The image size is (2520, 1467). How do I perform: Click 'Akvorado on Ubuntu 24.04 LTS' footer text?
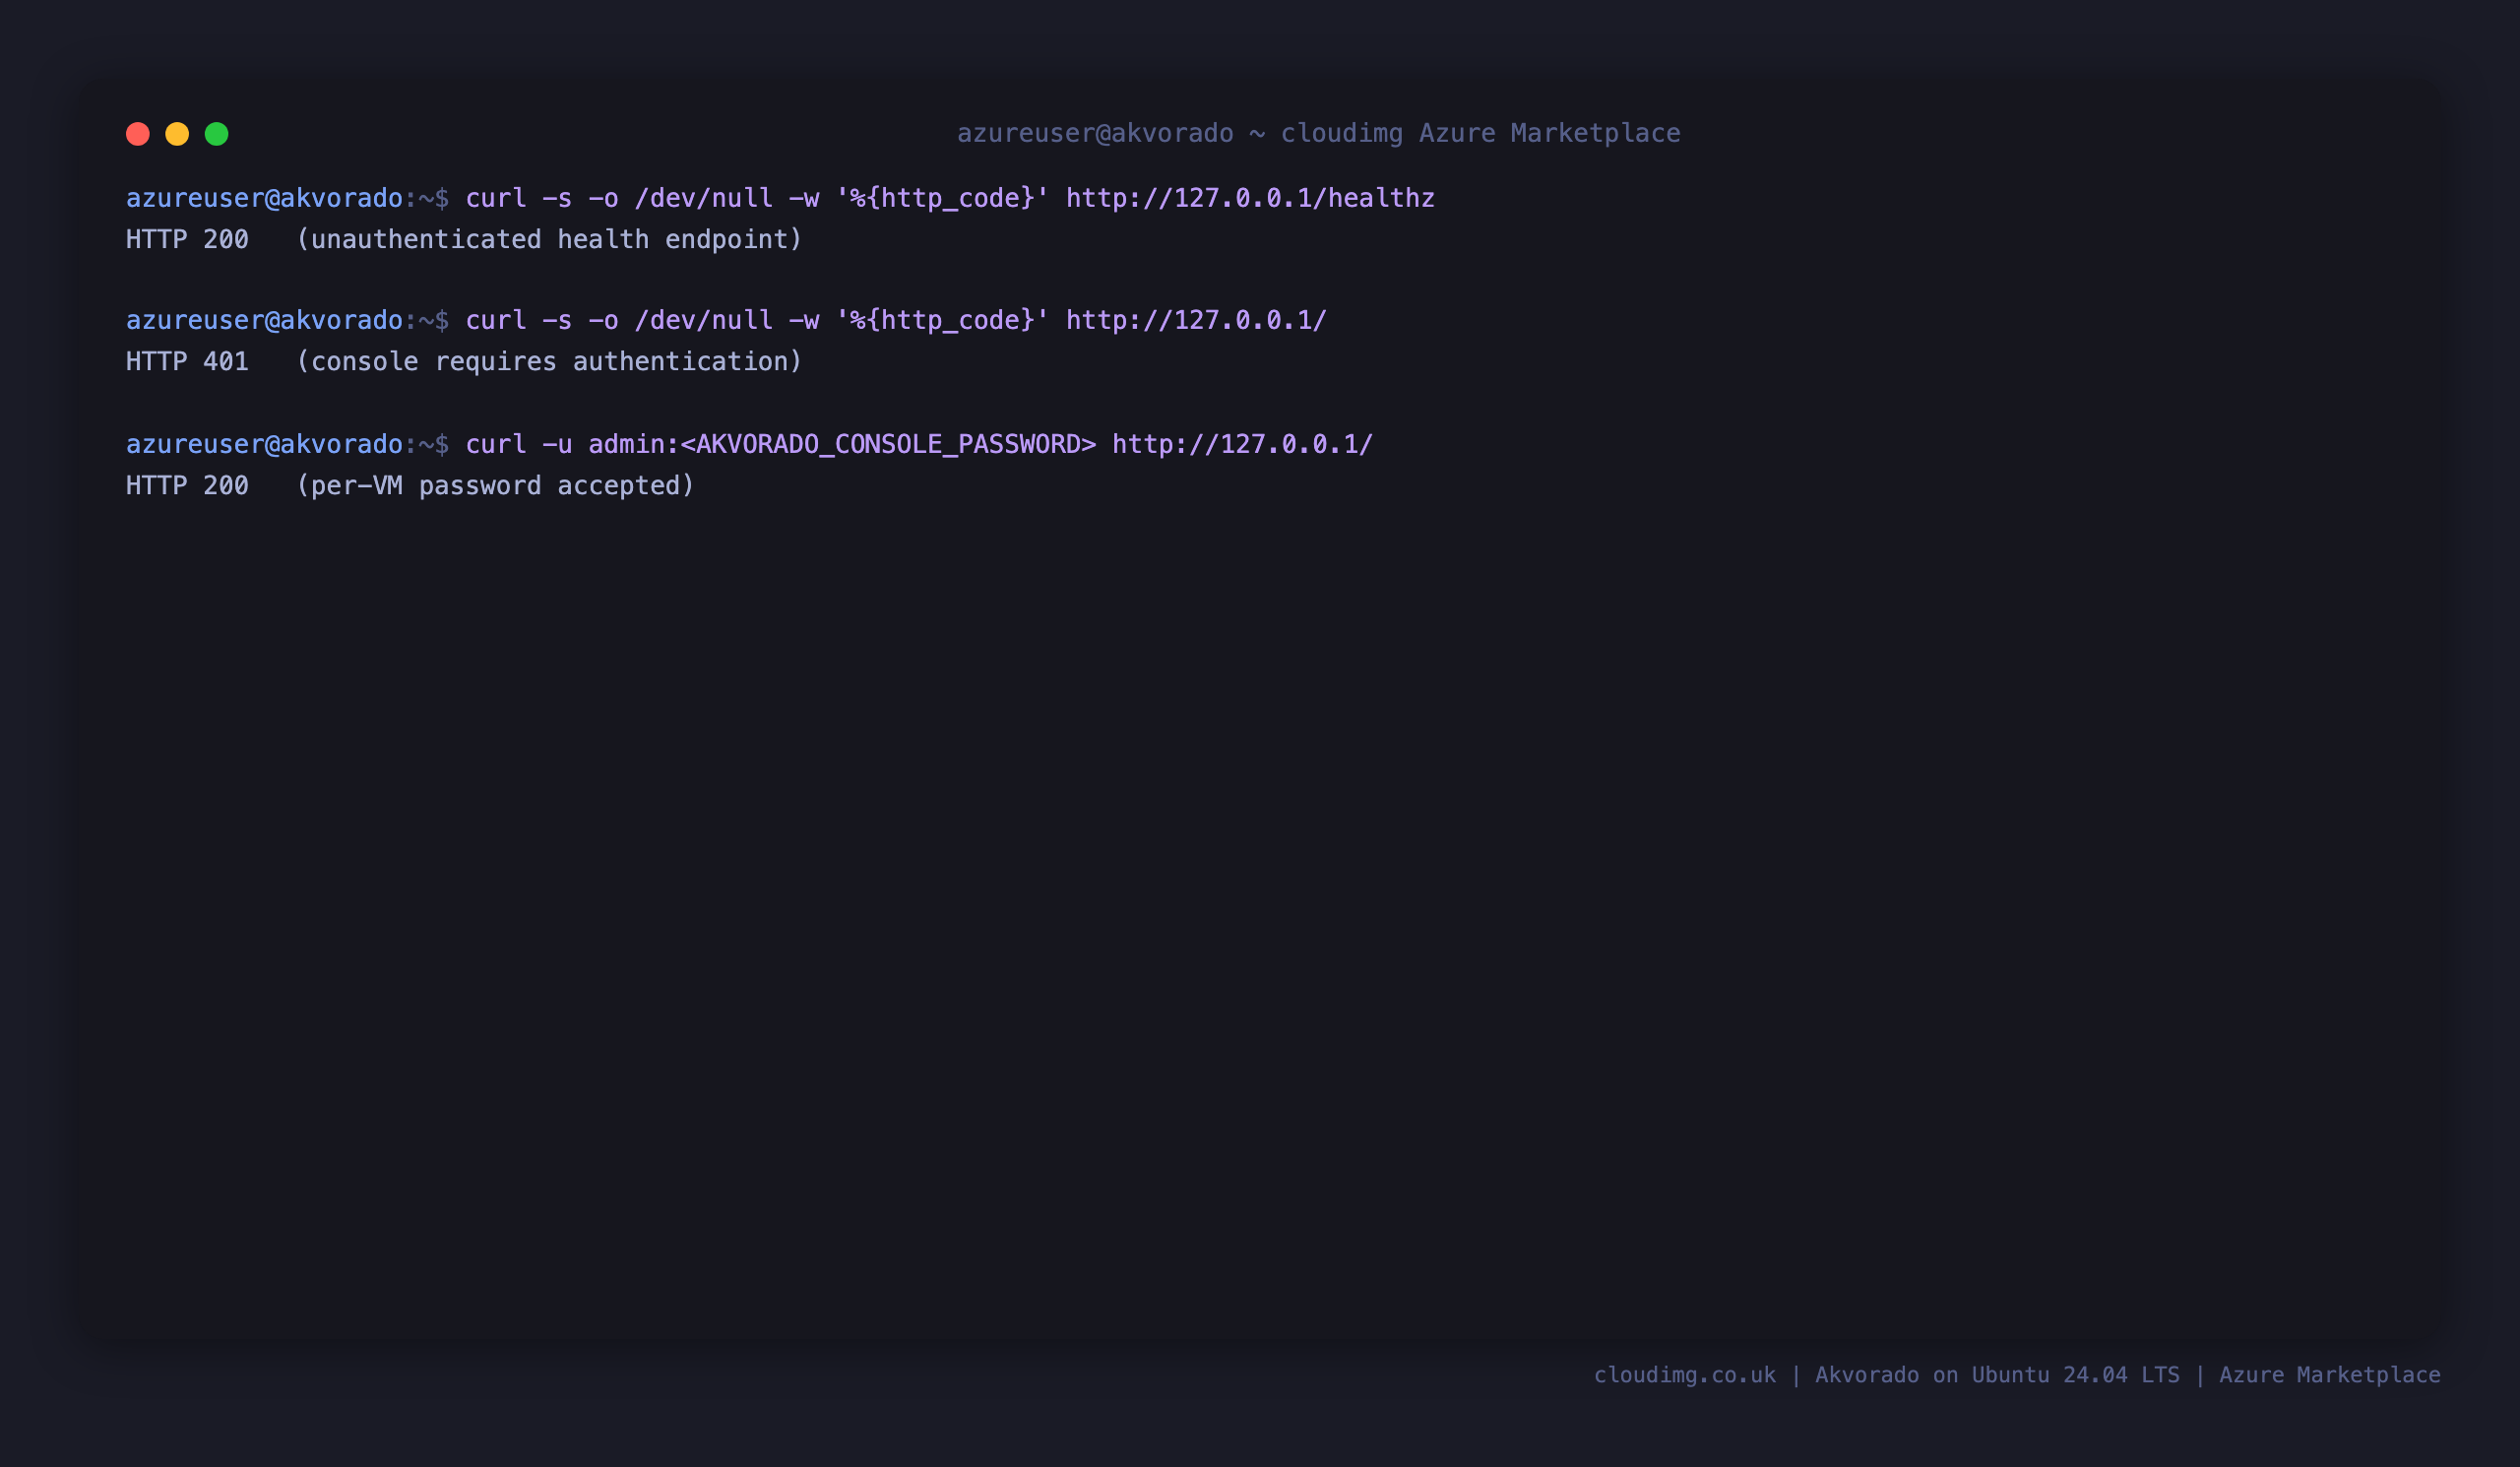coord(1997,1375)
